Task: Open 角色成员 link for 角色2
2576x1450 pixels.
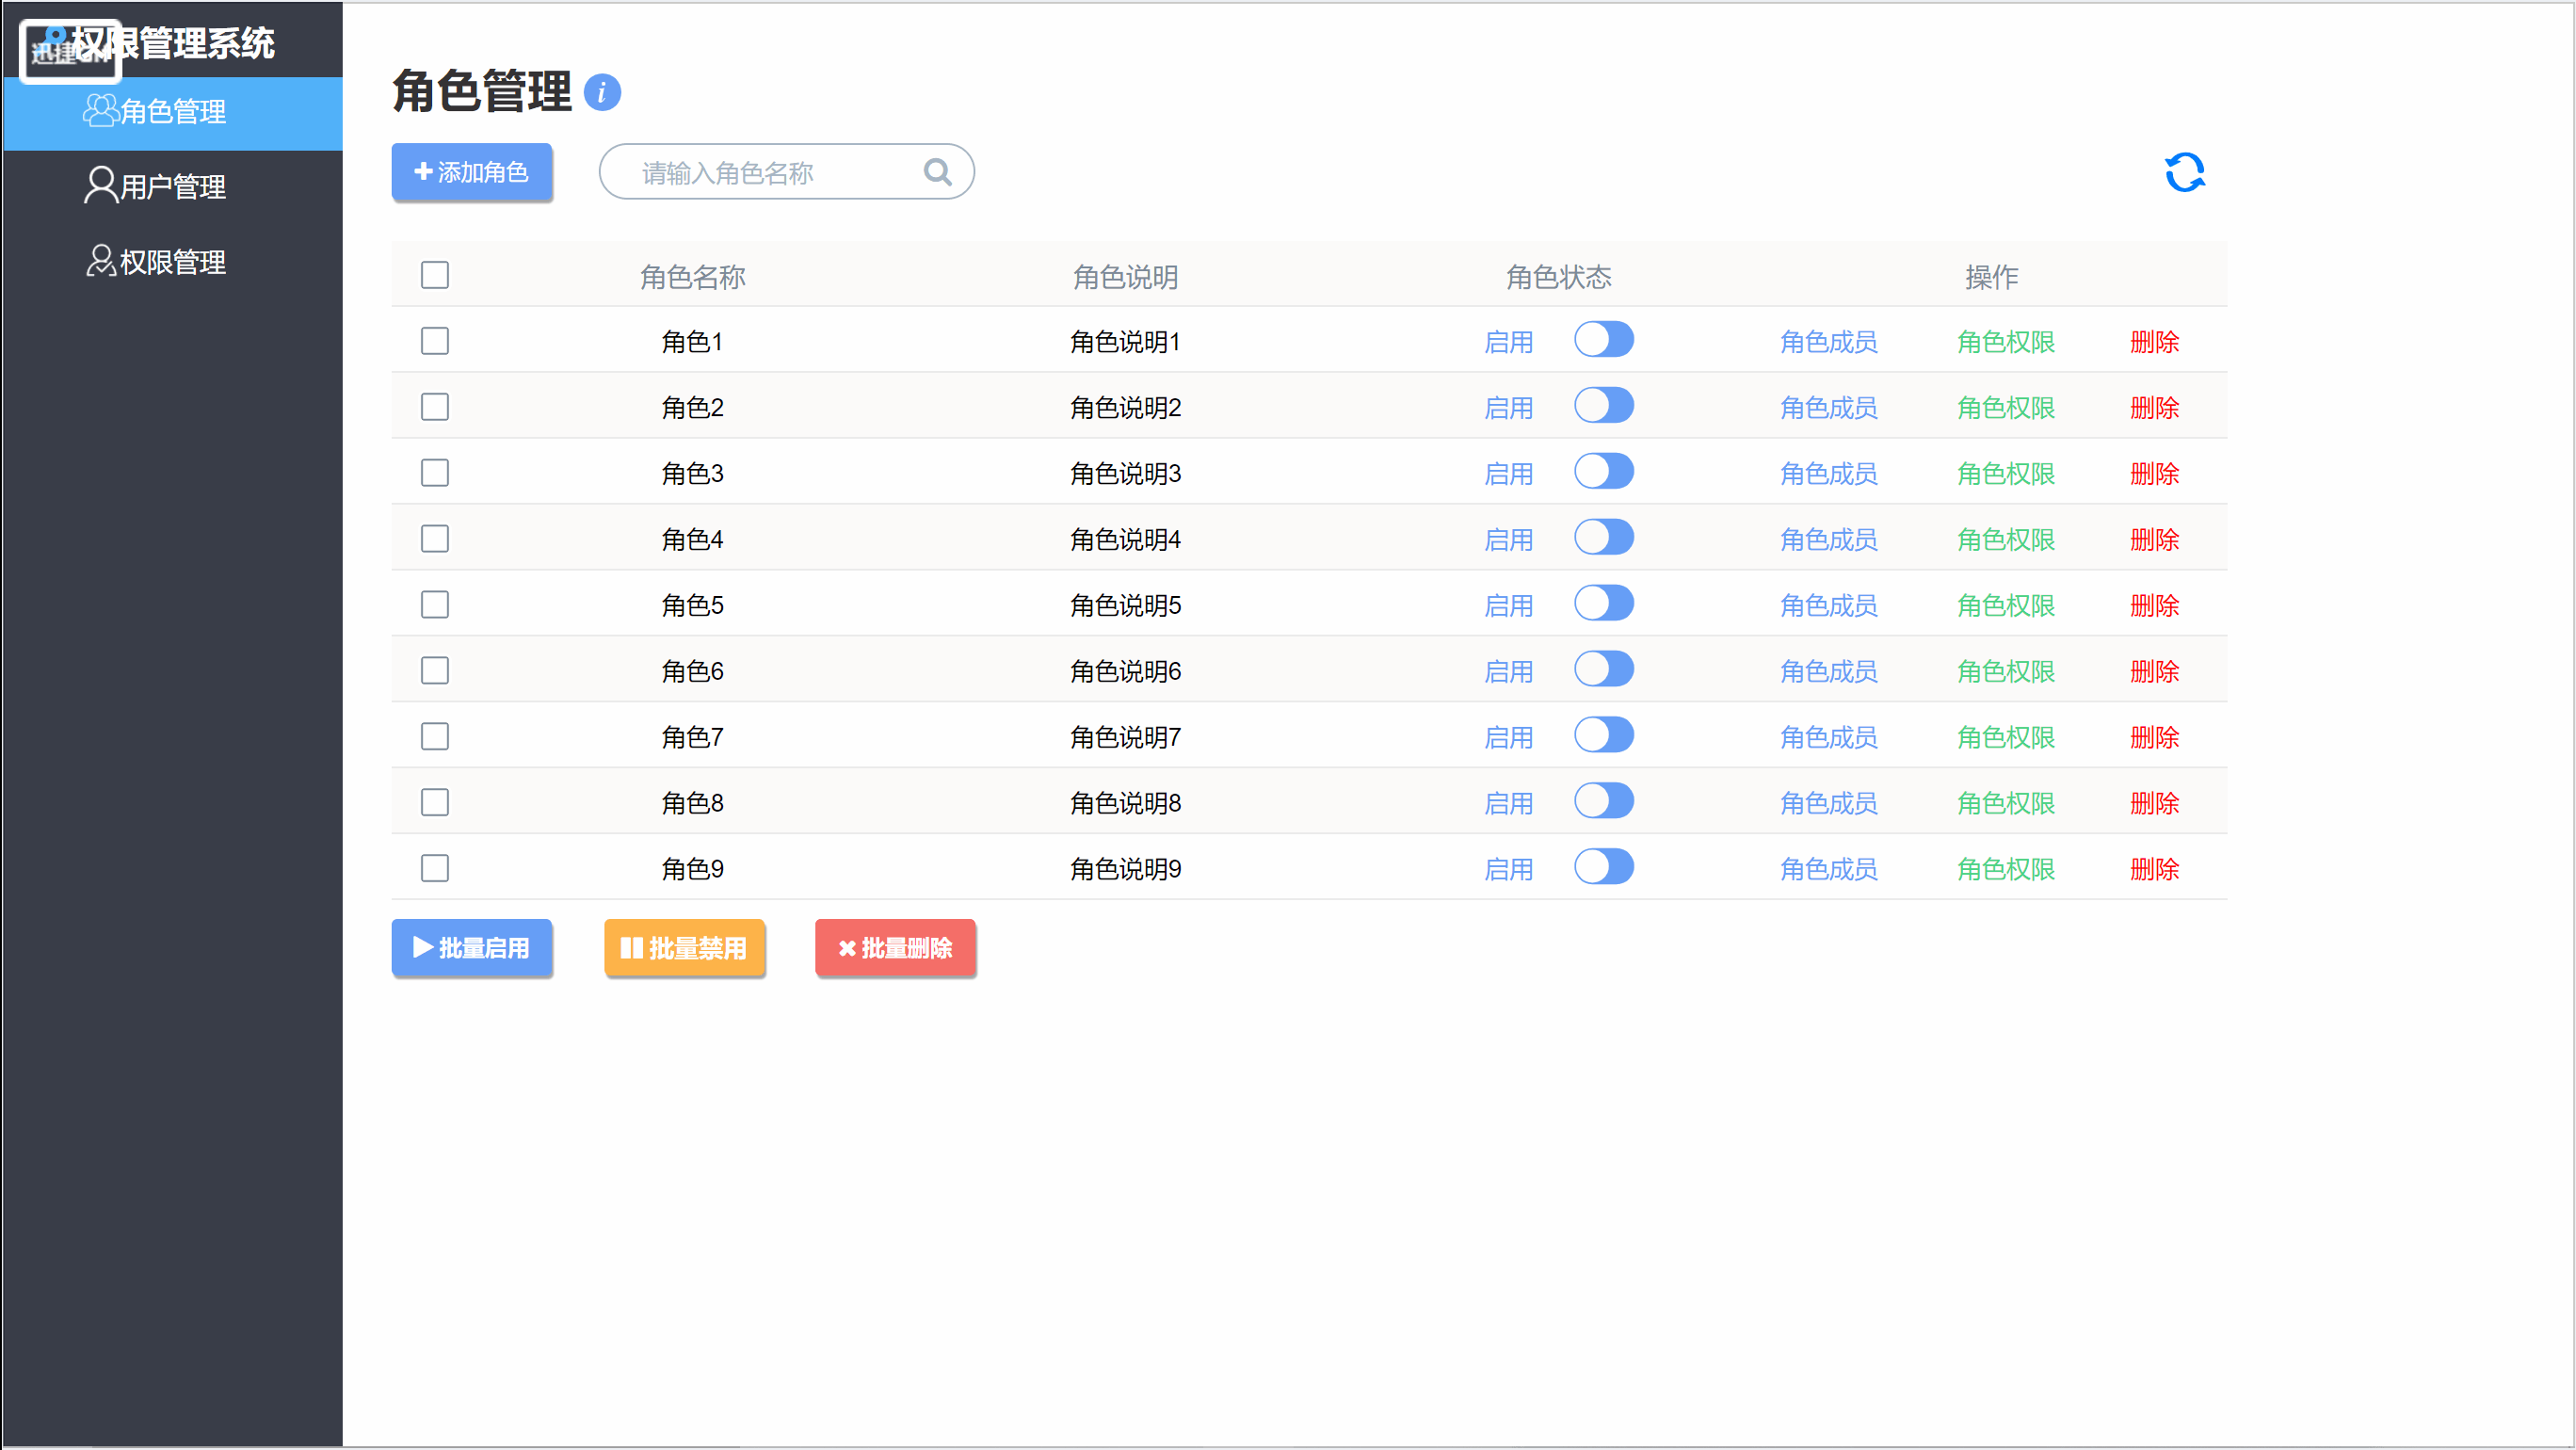Action: [1828, 408]
